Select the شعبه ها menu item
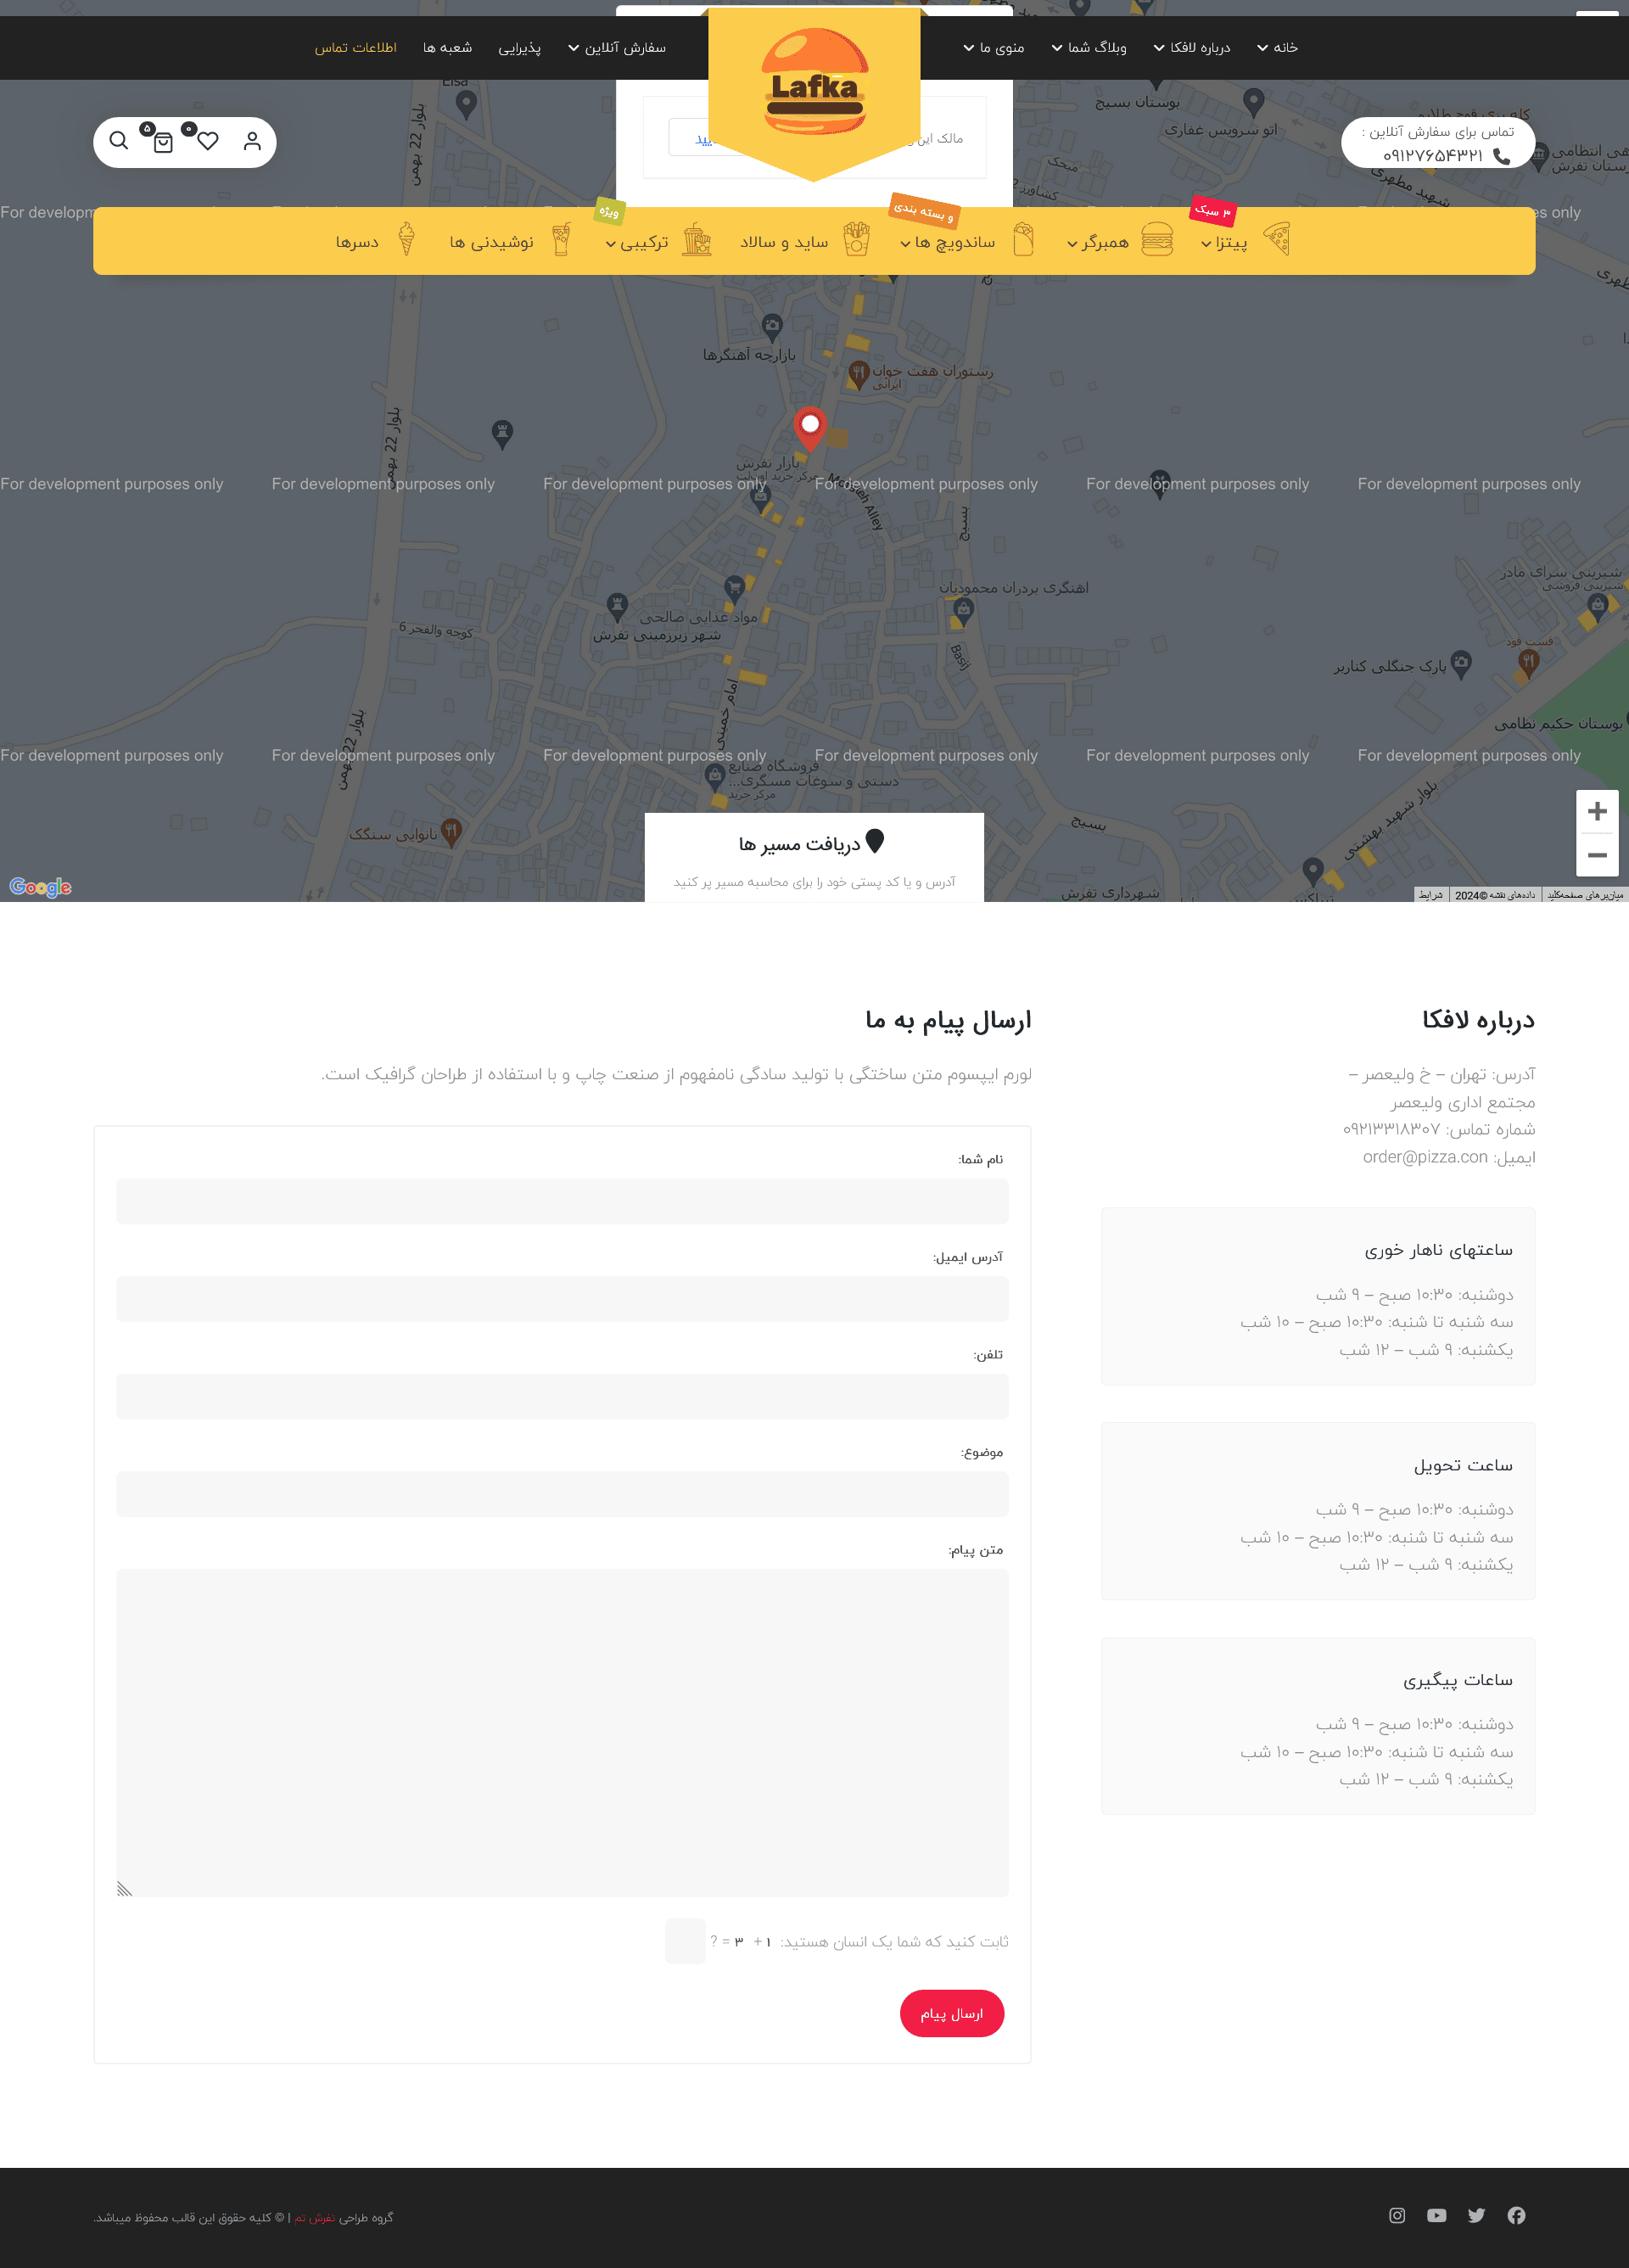This screenshot has width=1629, height=2268. pyautogui.click(x=447, y=47)
